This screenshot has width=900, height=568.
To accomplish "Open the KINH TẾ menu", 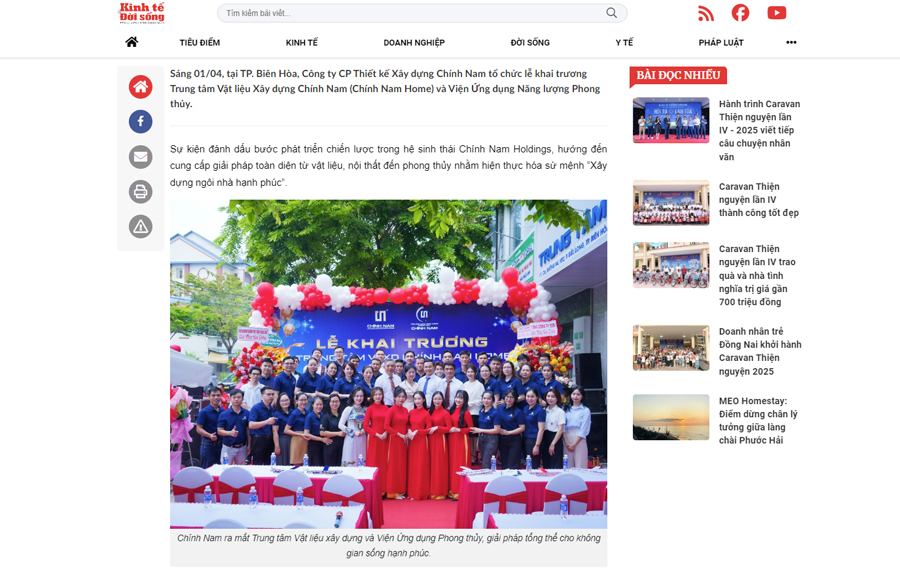I will coord(302,42).
